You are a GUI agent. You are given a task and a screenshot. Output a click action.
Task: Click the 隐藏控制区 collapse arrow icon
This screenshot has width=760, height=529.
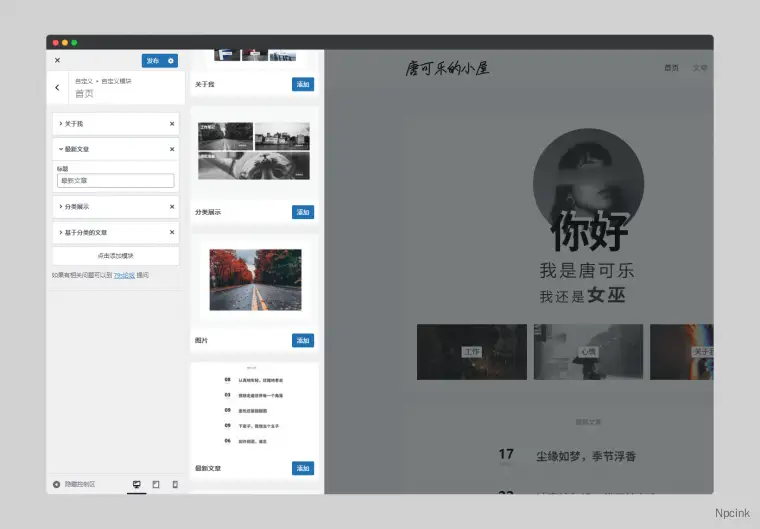pos(56,484)
